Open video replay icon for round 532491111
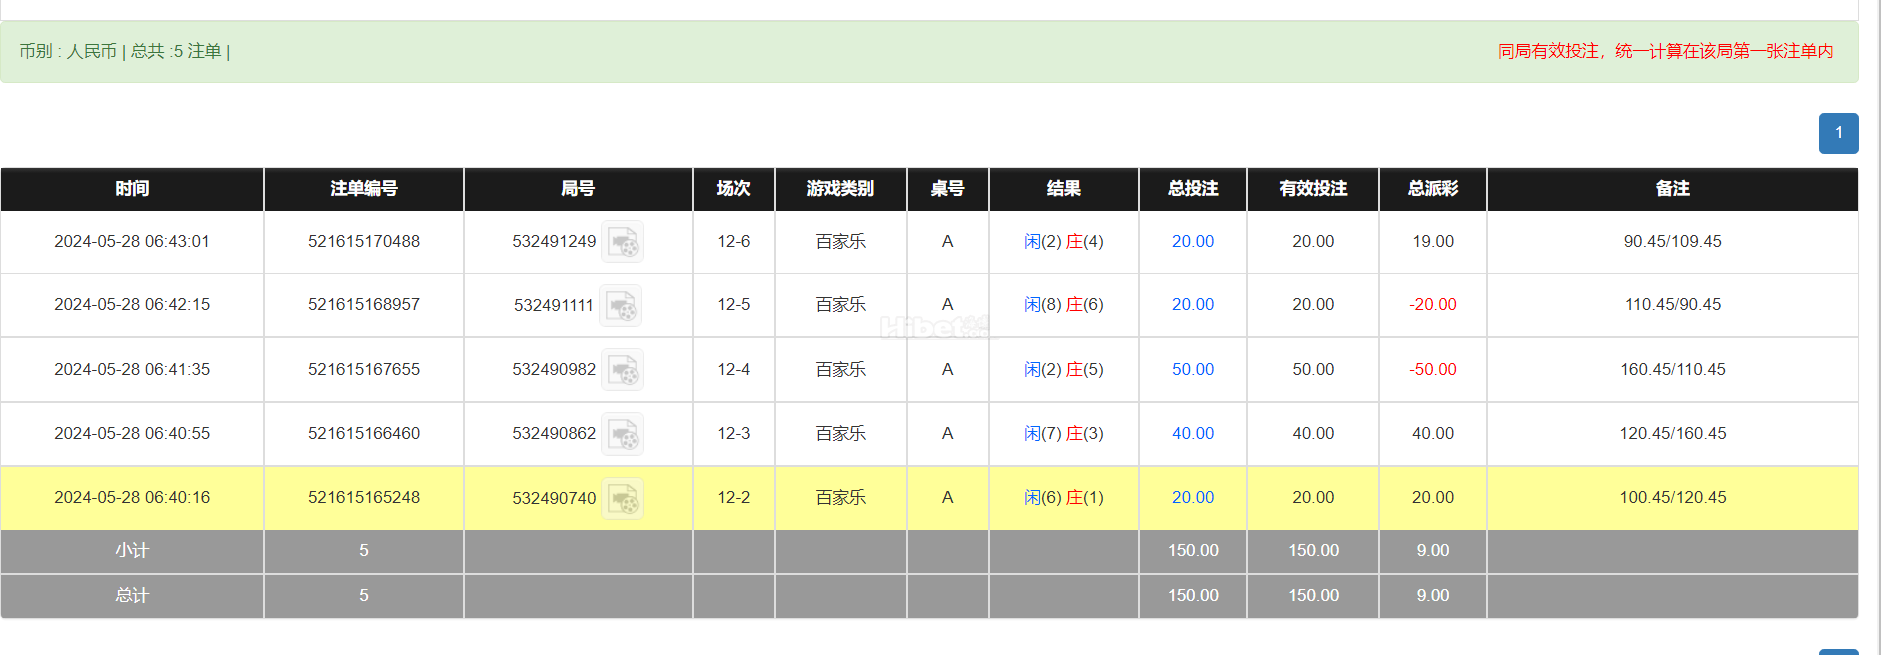 620,306
